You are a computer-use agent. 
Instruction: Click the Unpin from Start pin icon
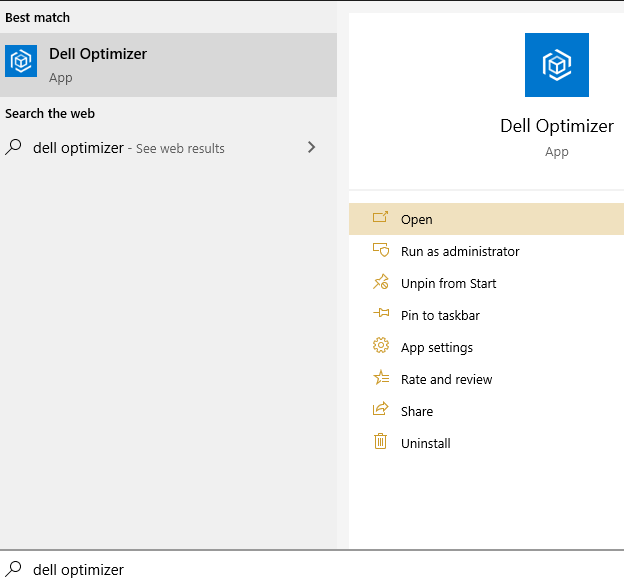380,283
